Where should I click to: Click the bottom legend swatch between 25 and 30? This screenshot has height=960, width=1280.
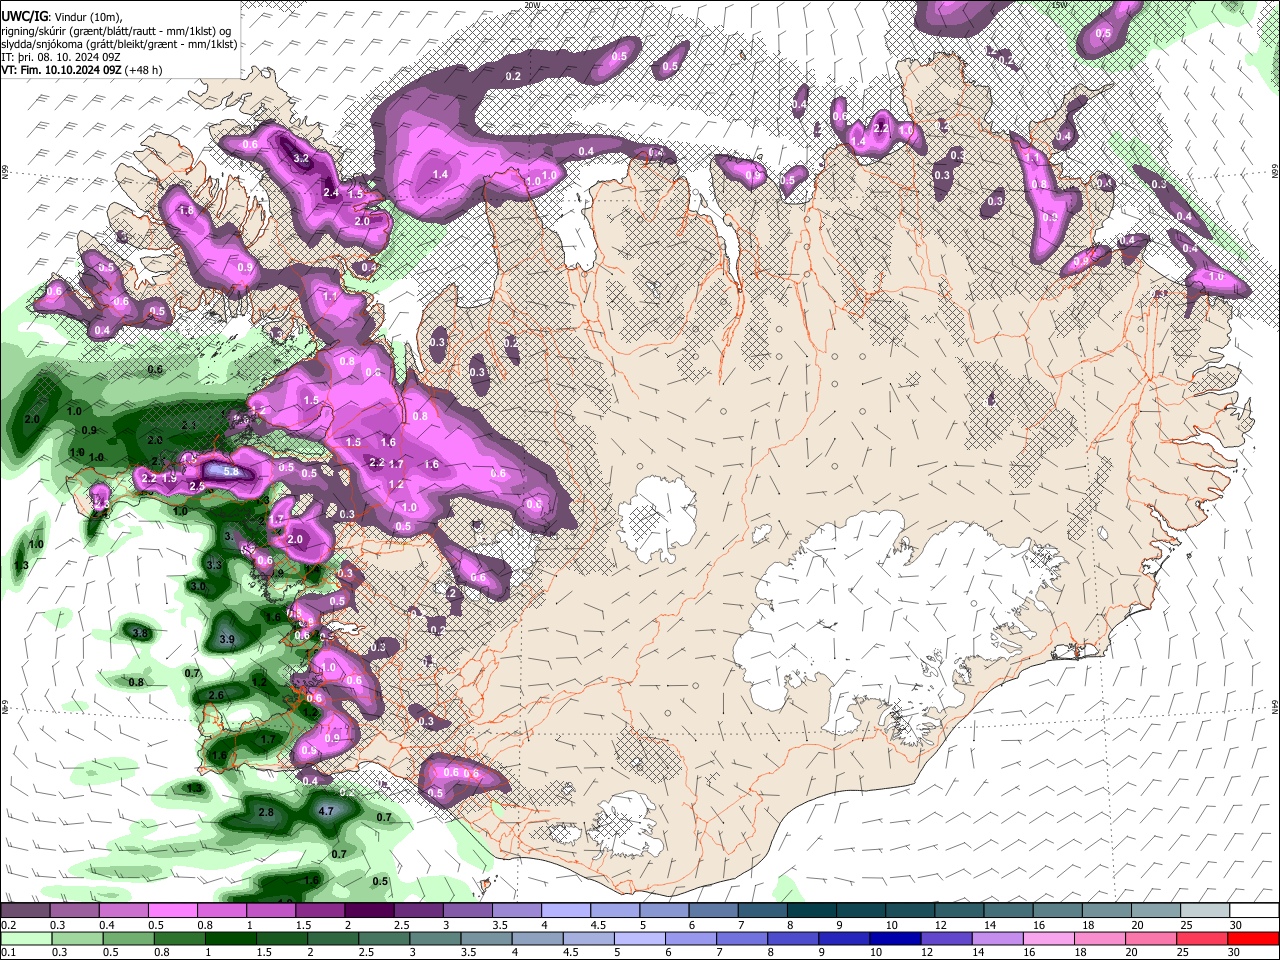click(1201, 939)
